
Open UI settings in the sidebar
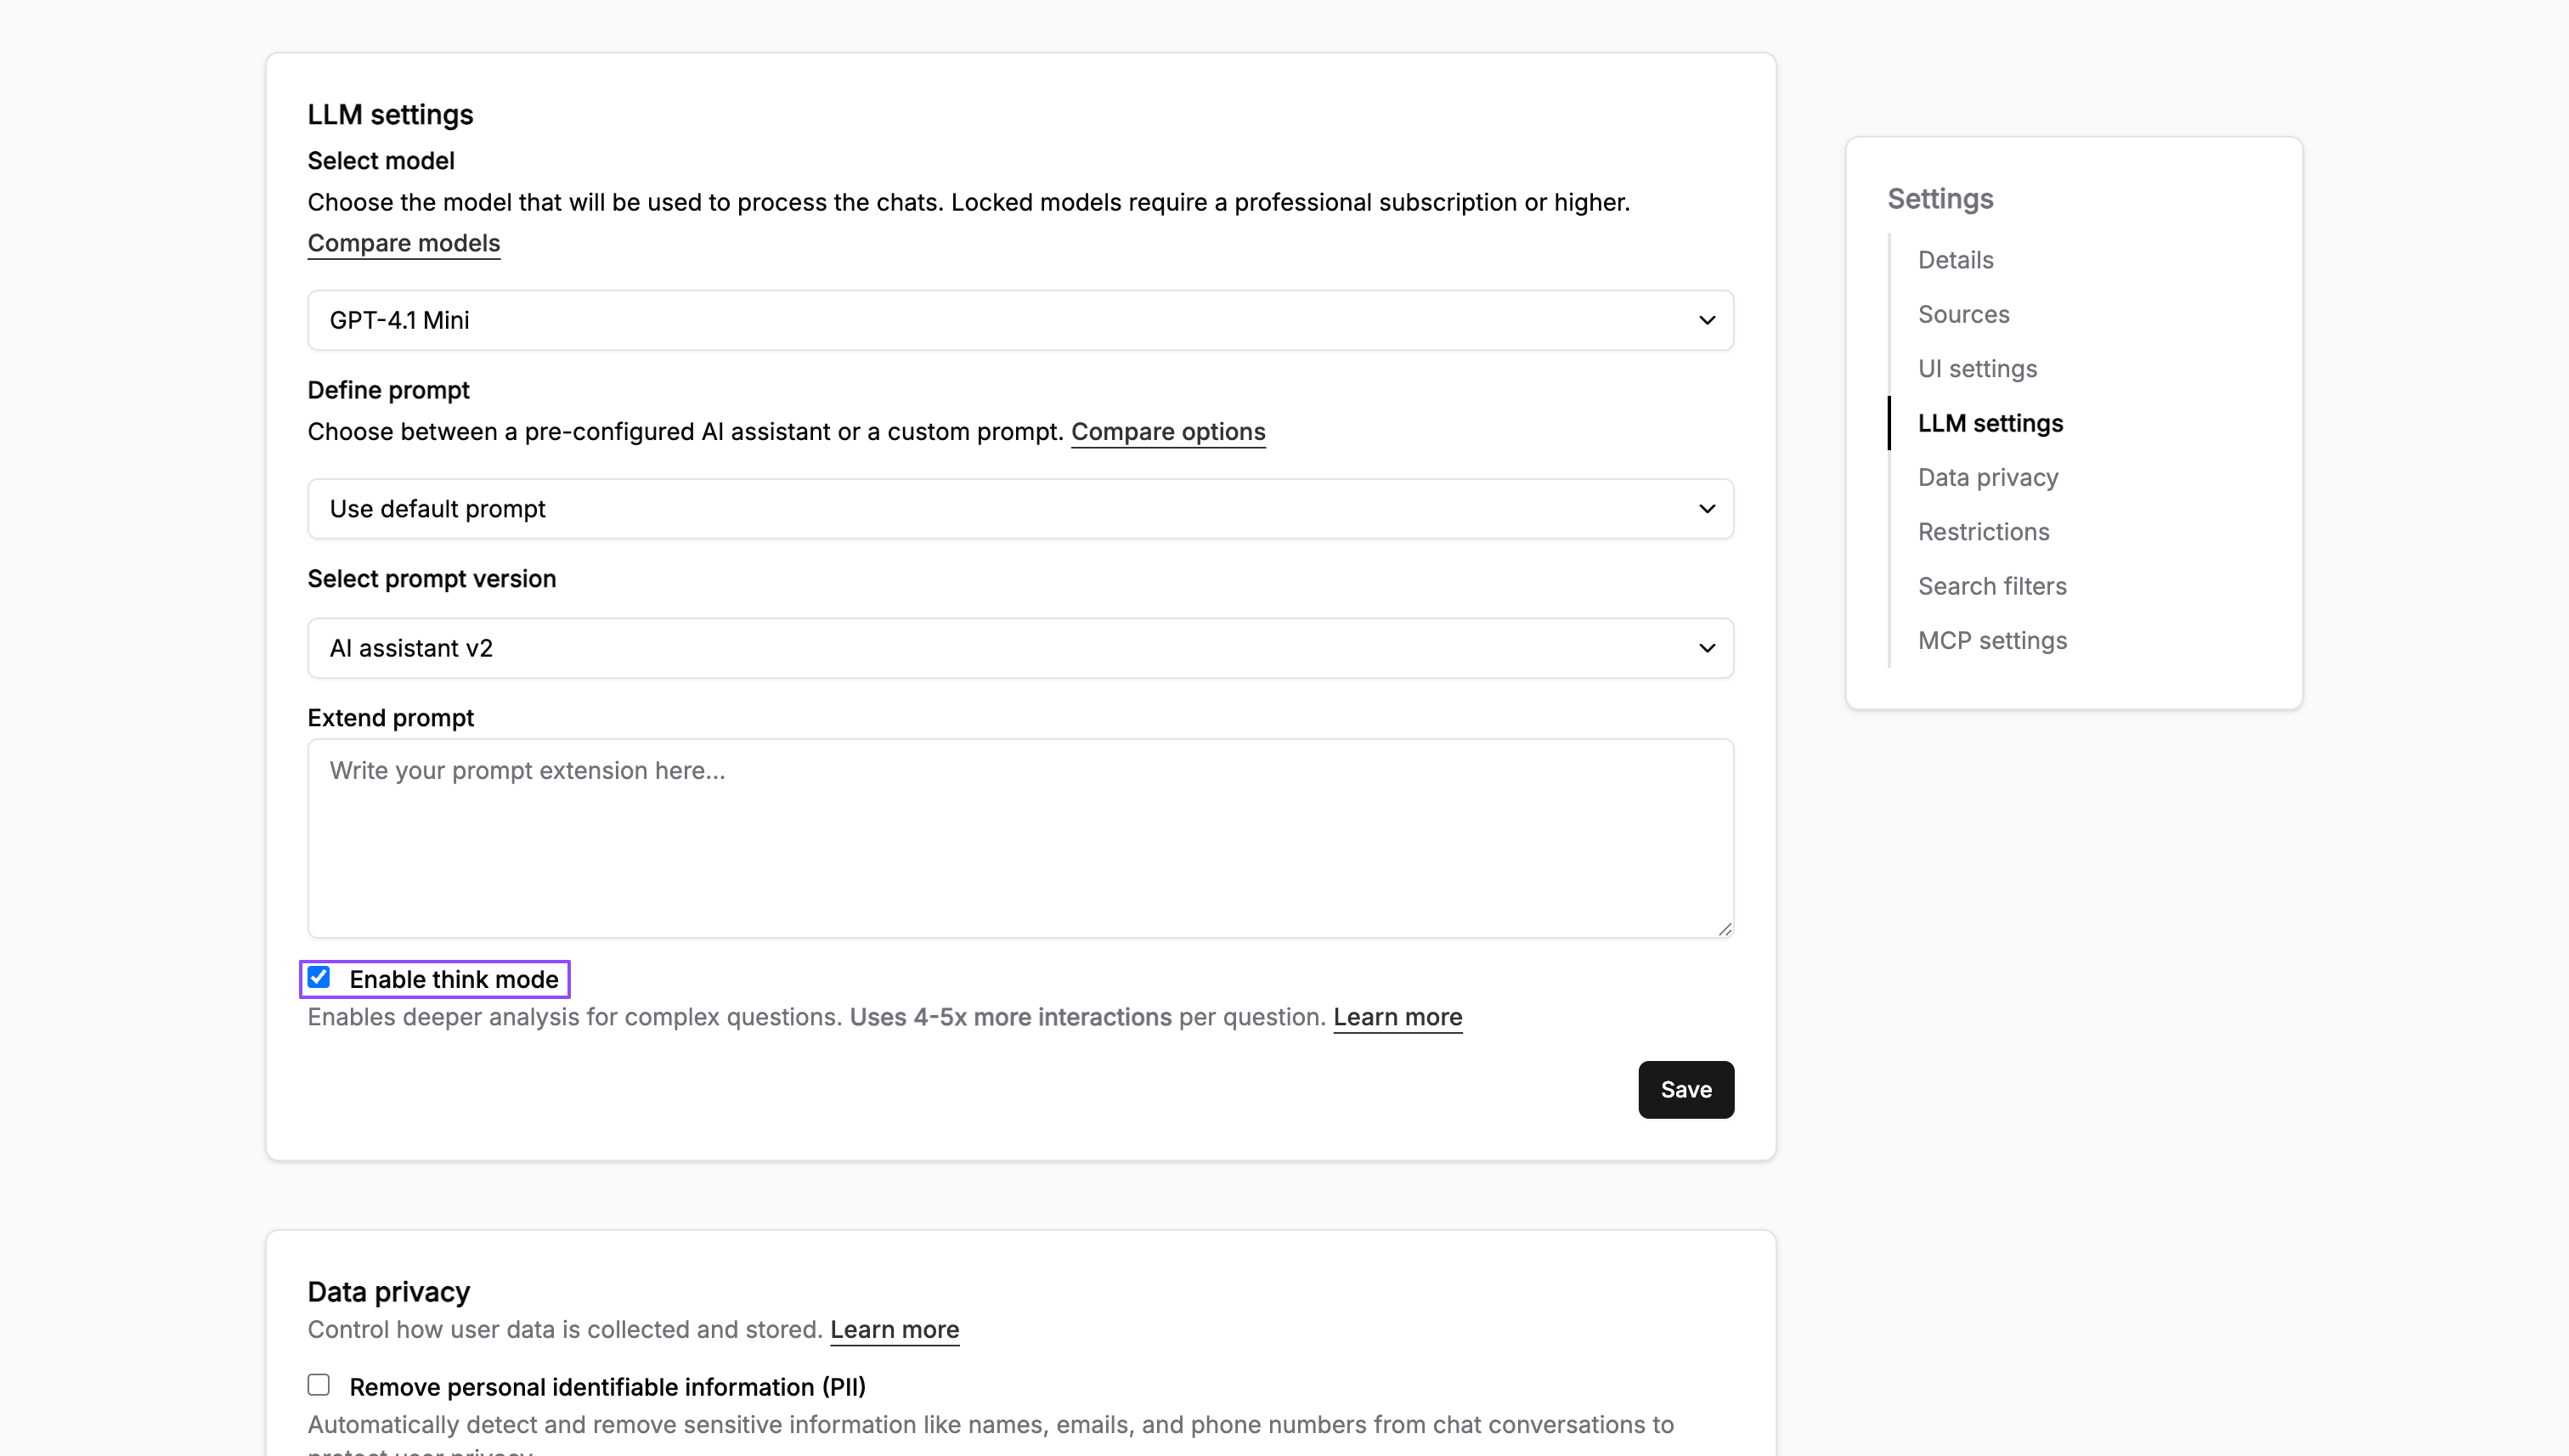[1977, 368]
